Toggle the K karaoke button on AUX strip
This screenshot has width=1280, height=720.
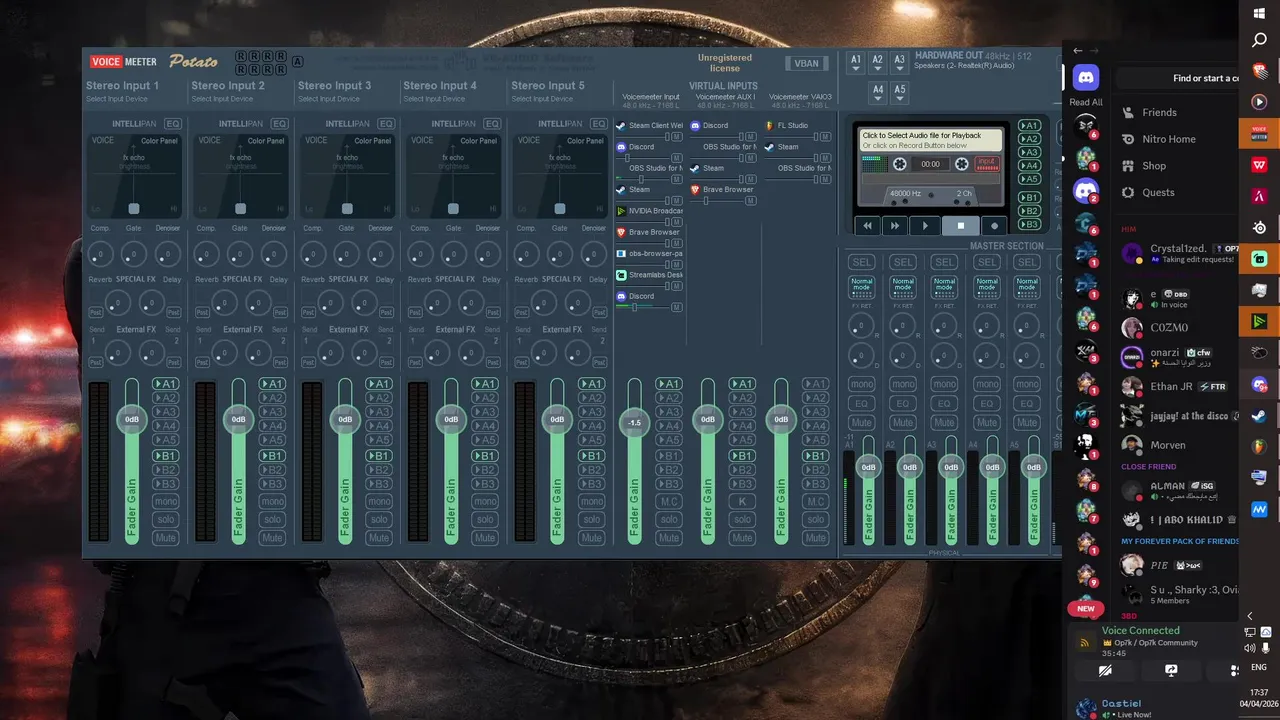[x=742, y=502]
